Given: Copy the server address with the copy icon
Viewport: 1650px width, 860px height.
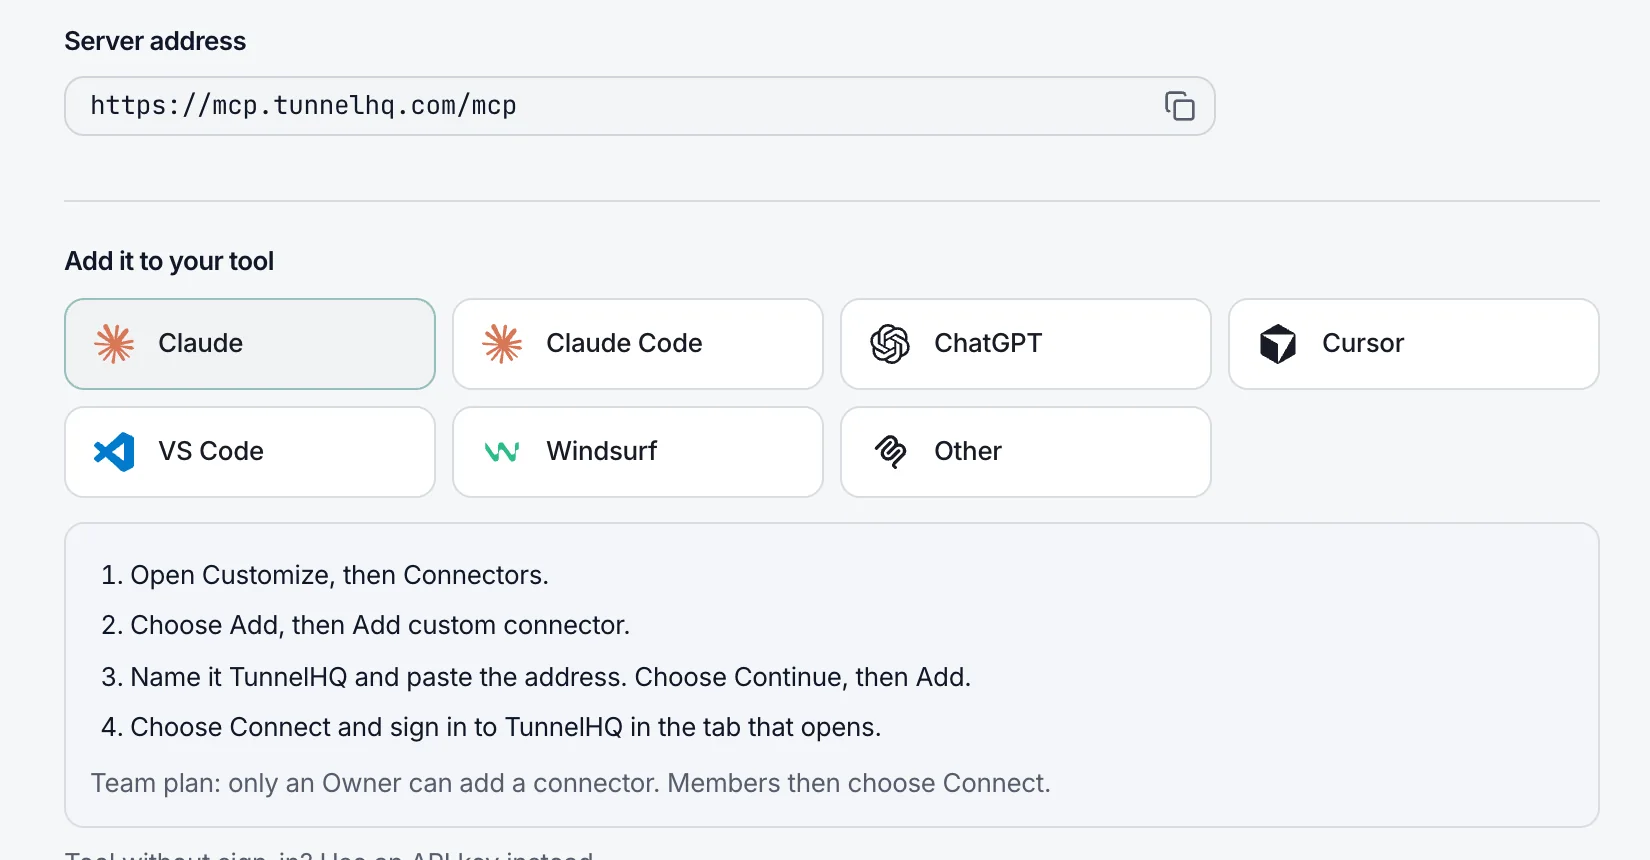Looking at the screenshot, I should point(1180,106).
